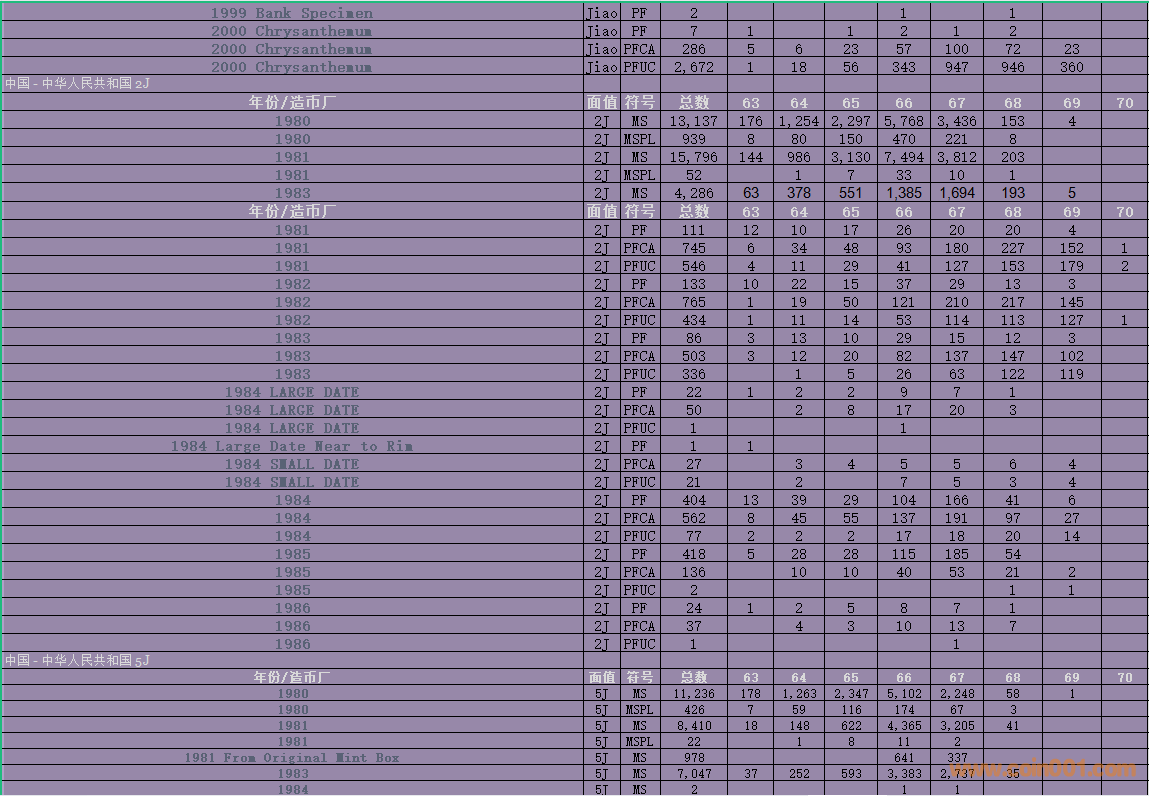Click the 总数 header above the 13,137 value

click(693, 102)
